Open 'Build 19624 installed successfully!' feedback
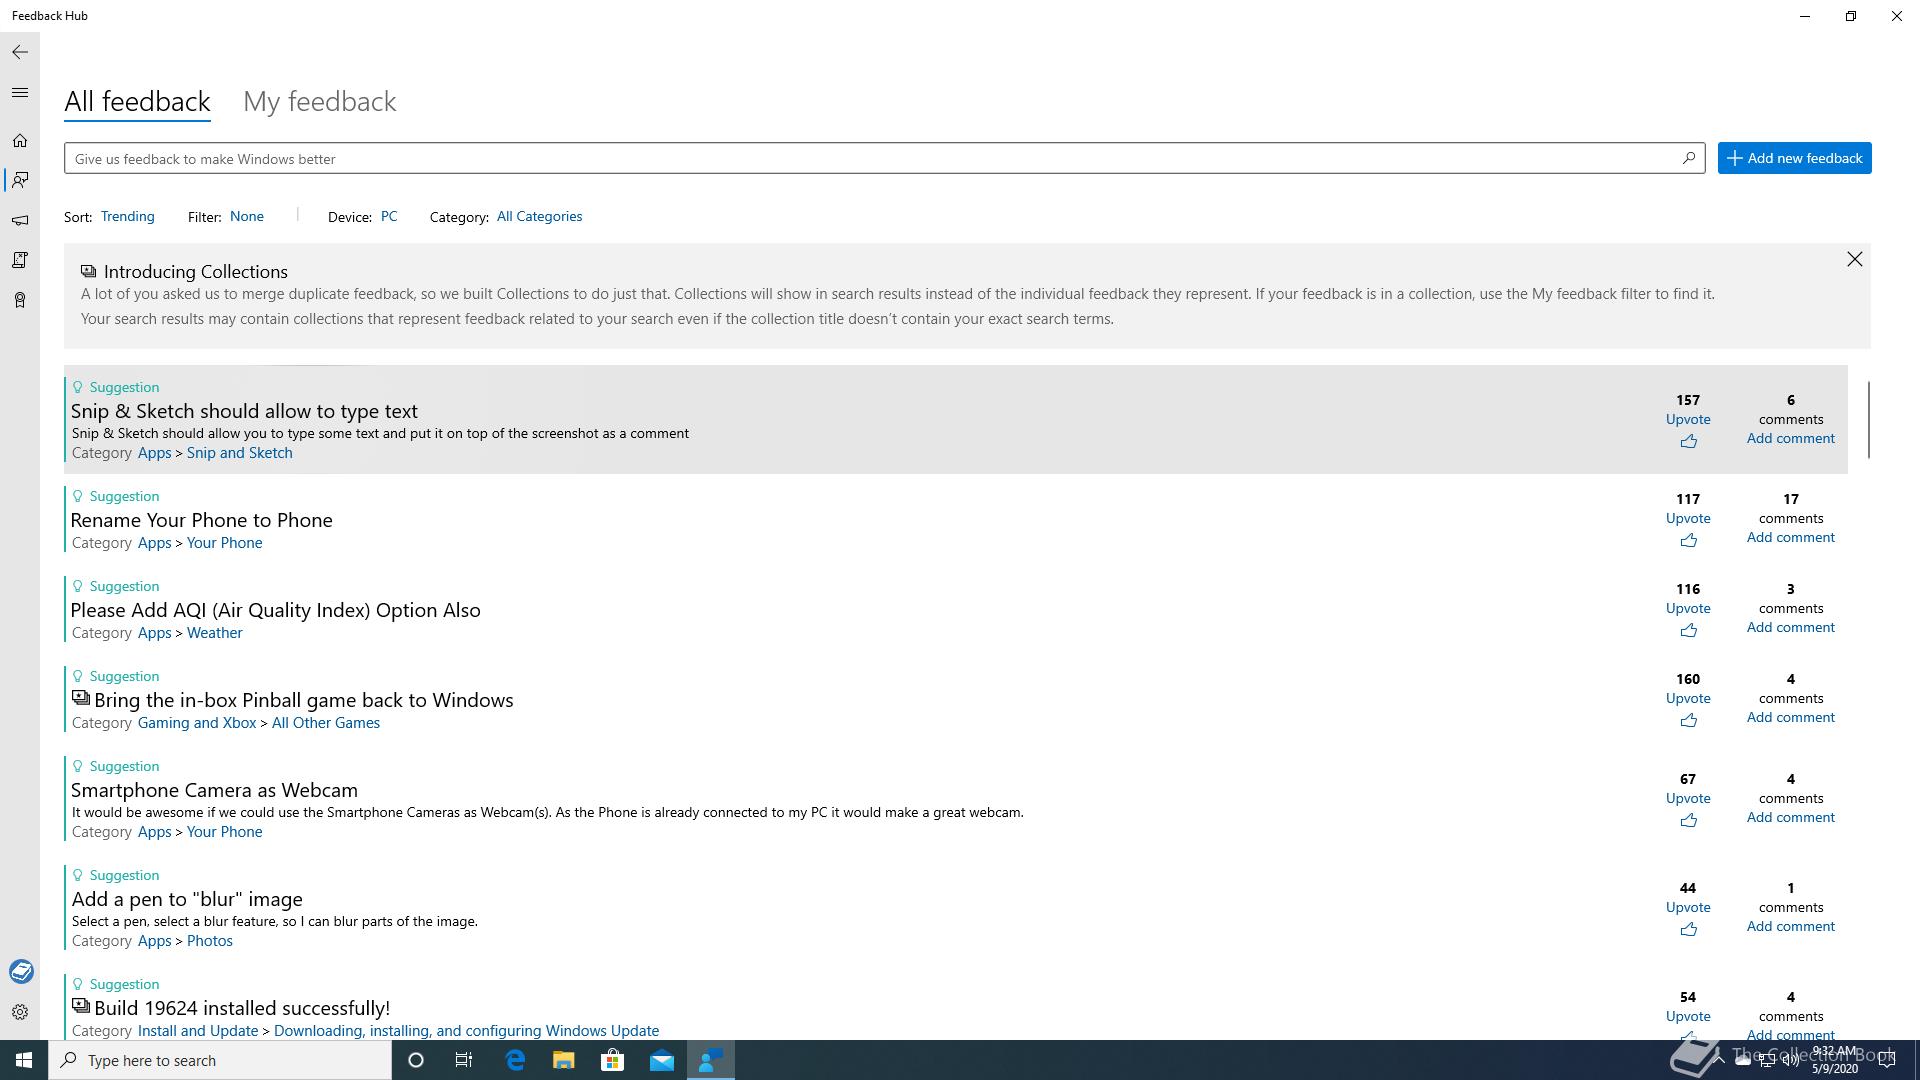1920x1080 pixels. [242, 1008]
